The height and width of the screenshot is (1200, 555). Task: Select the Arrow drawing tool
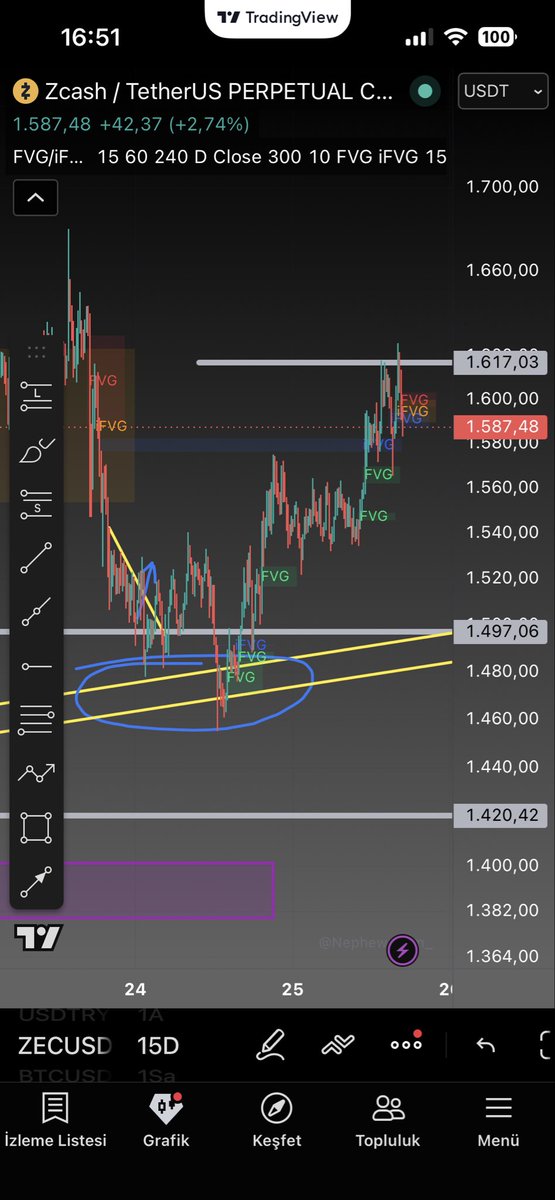pos(36,882)
